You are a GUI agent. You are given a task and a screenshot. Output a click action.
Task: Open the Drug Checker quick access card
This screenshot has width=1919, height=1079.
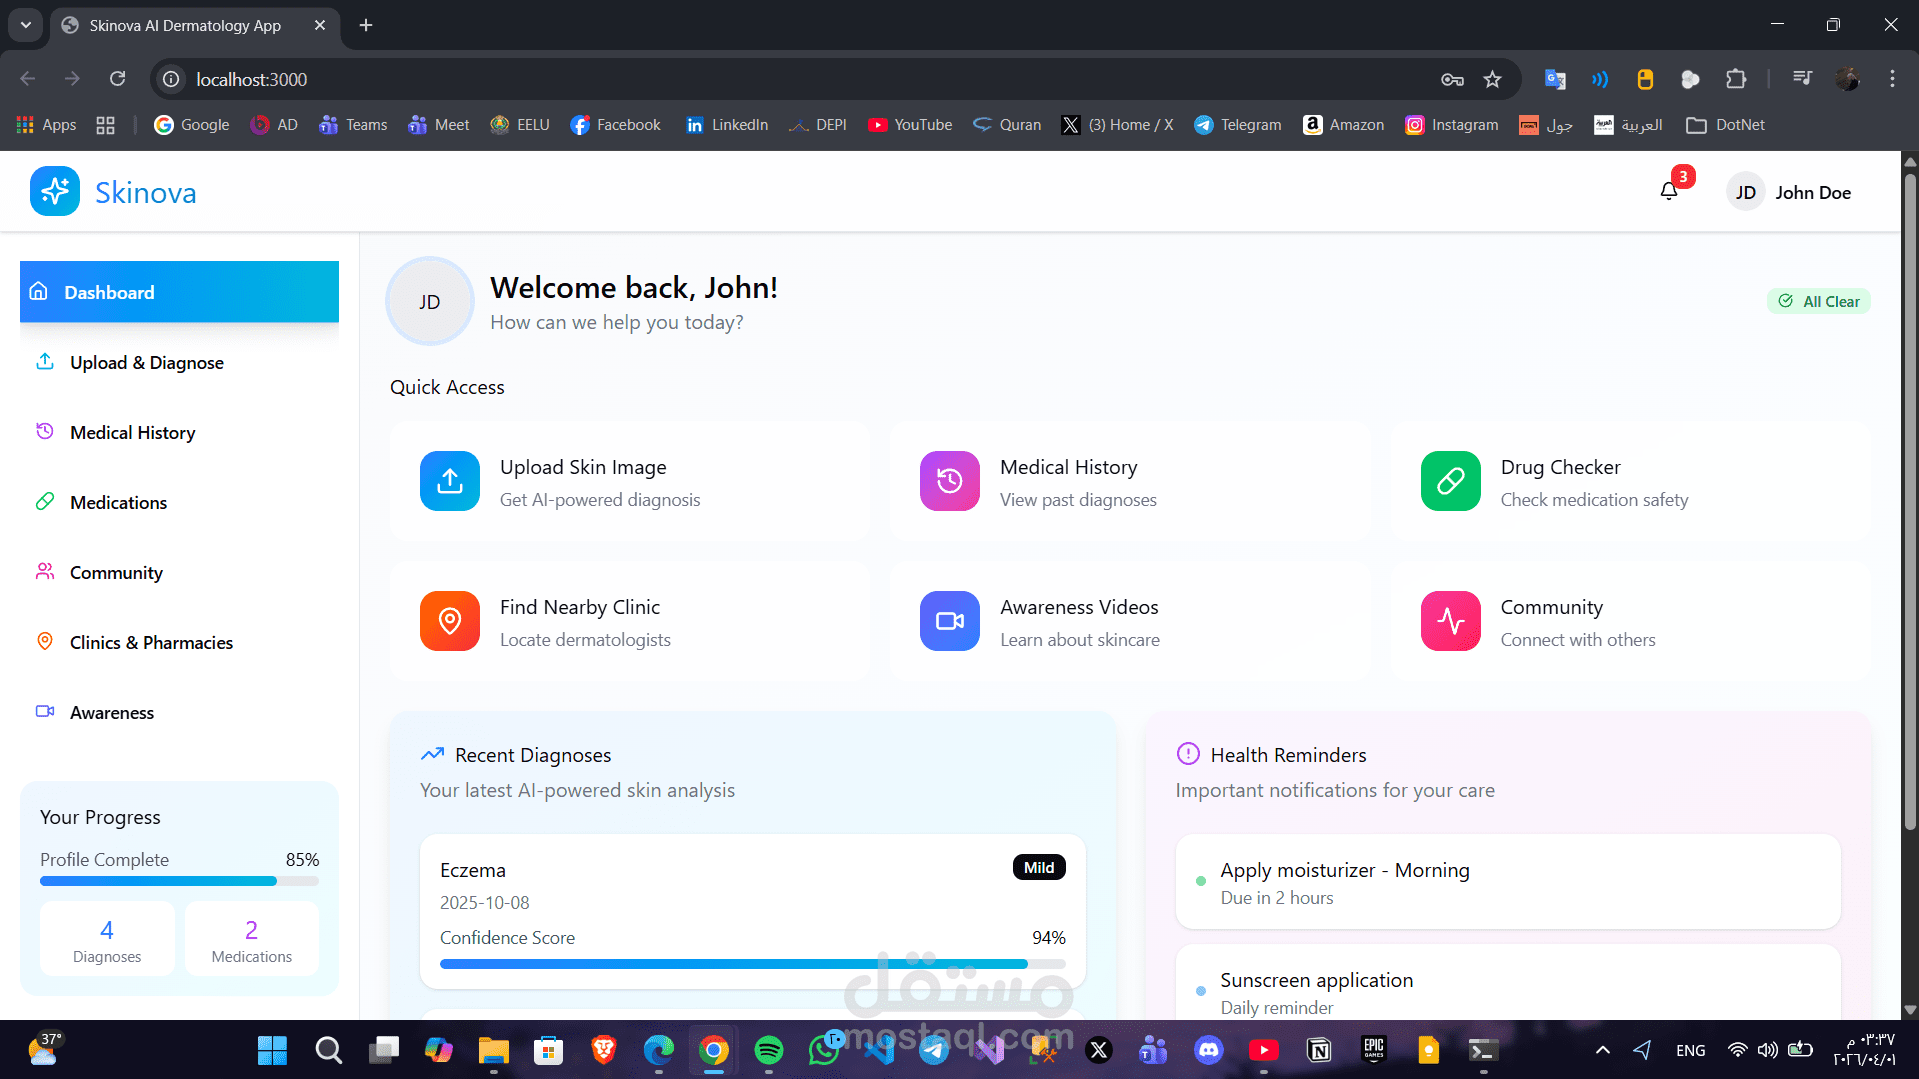[x=1630, y=481]
